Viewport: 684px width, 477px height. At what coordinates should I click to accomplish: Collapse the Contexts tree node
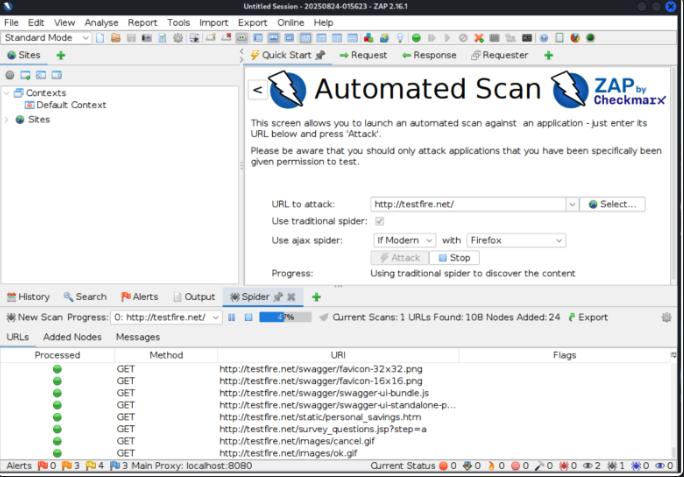click(x=7, y=93)
